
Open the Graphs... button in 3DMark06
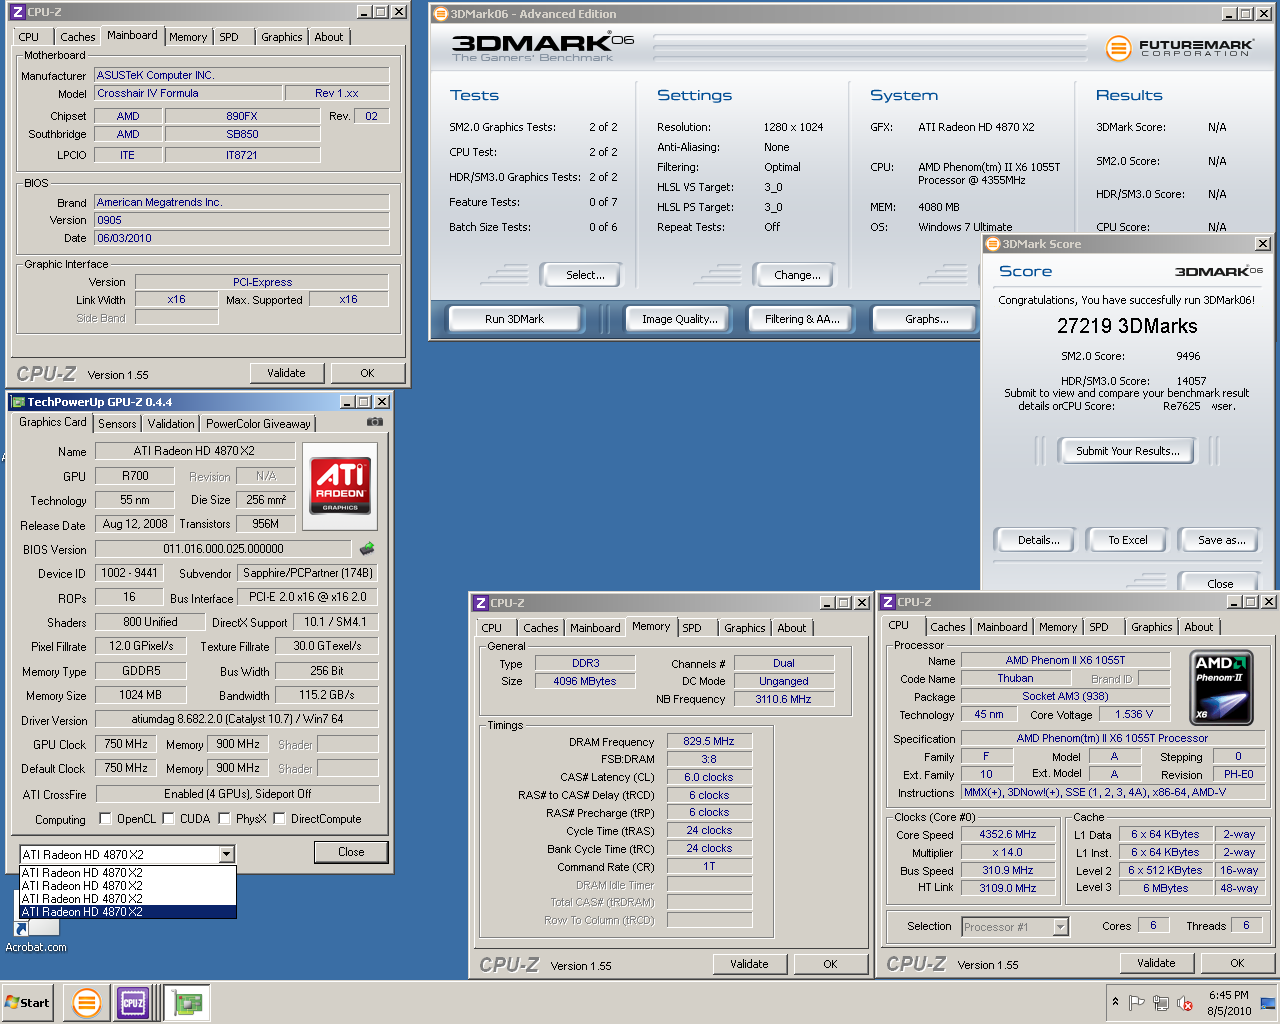point(926,319)
